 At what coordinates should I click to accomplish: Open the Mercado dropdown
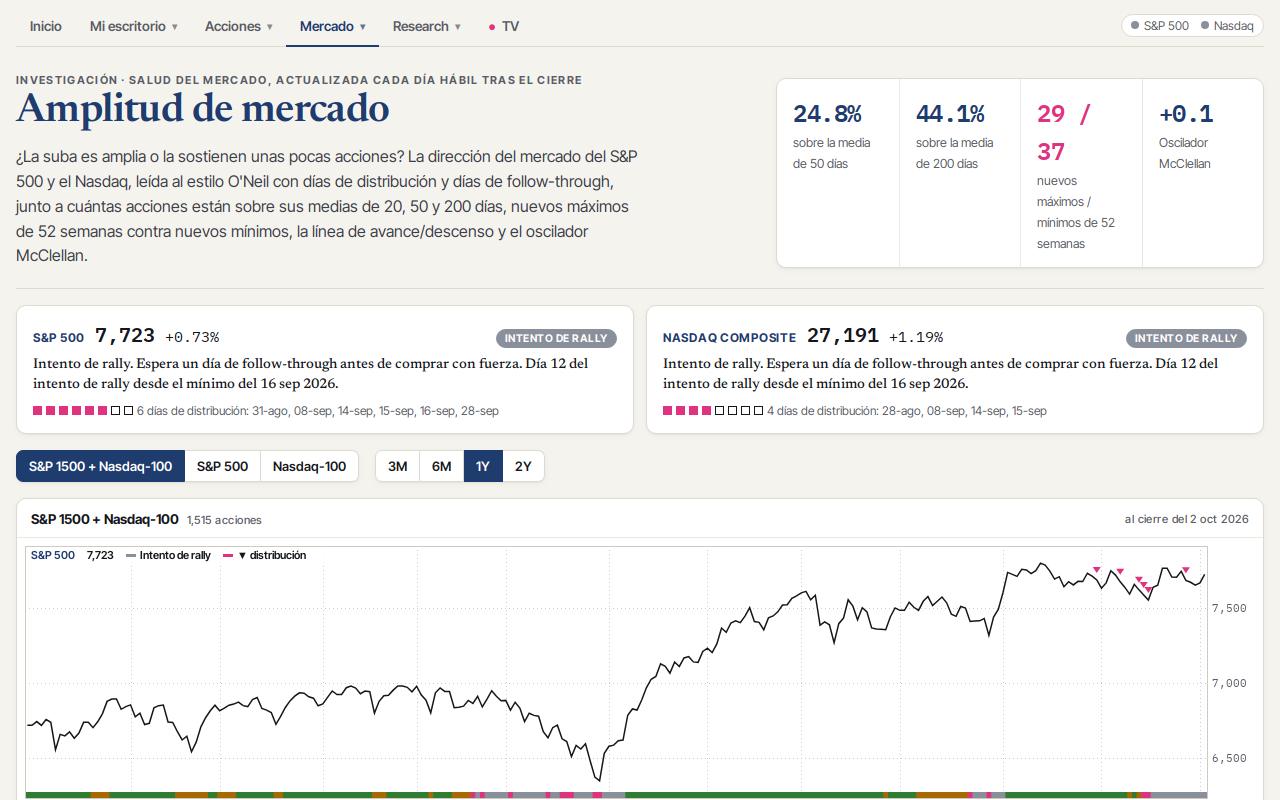pos(333,27)
